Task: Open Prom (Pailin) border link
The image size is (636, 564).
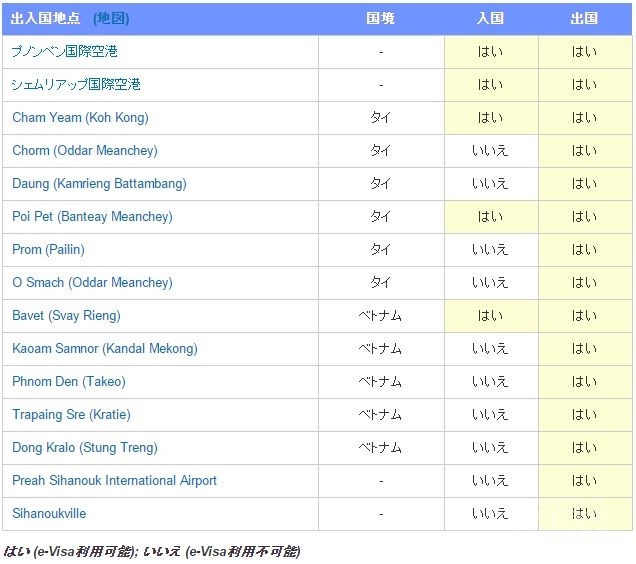Action: tap(48, 250)
